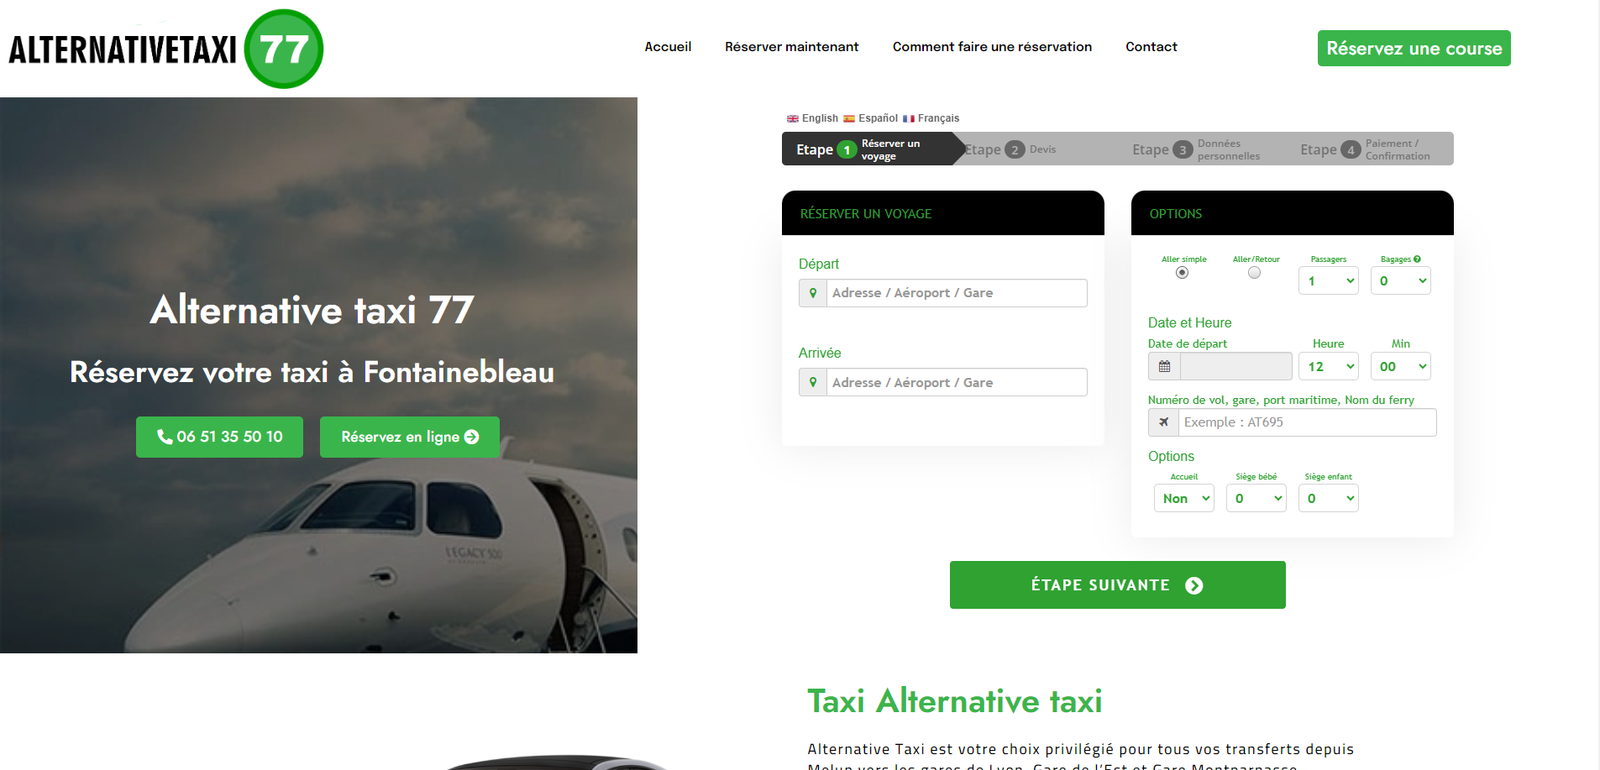
Task: Expand the Heure dropdown
Action: tap(1328, 366)
